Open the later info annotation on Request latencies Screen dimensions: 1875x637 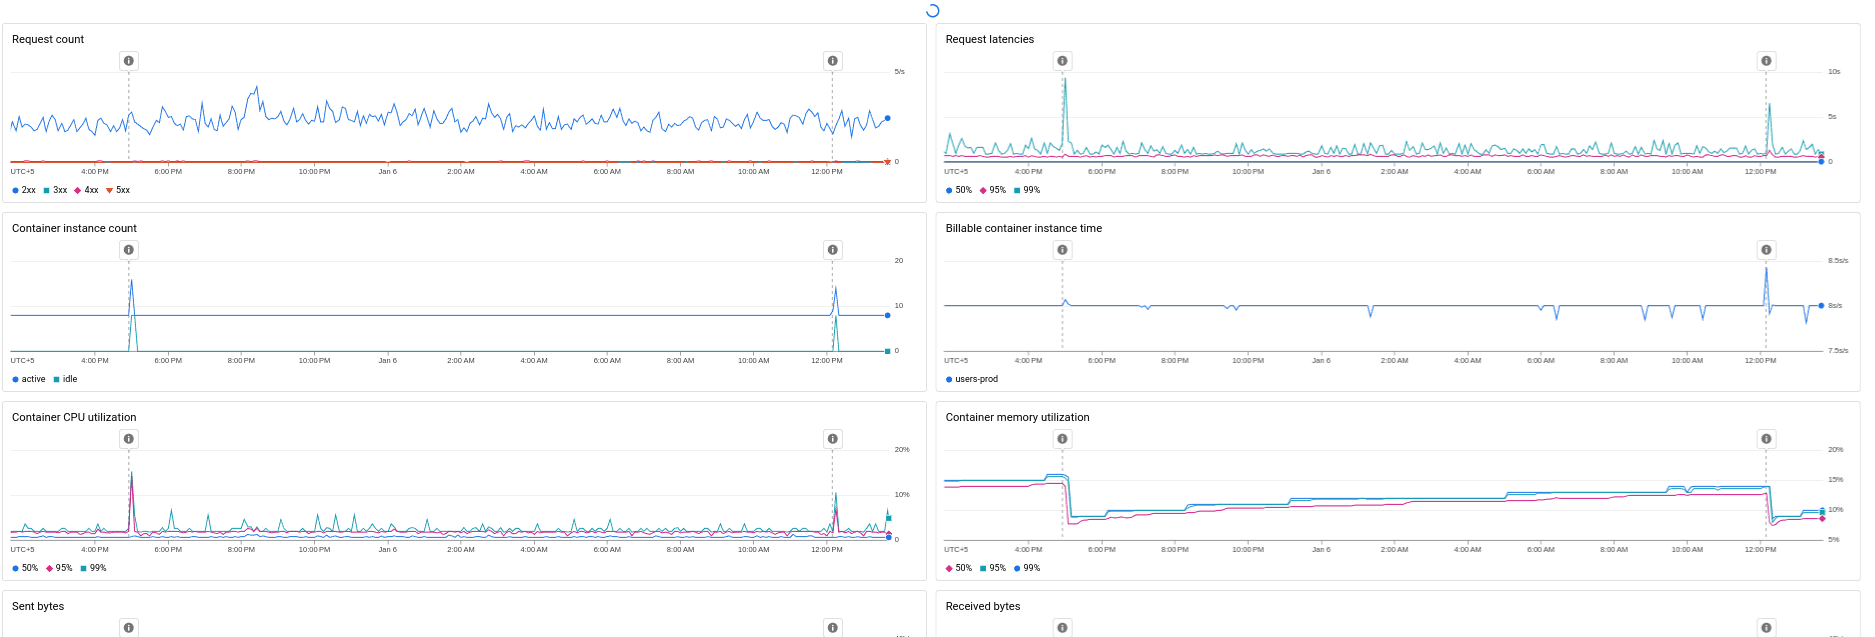(x=1766, y=61)
